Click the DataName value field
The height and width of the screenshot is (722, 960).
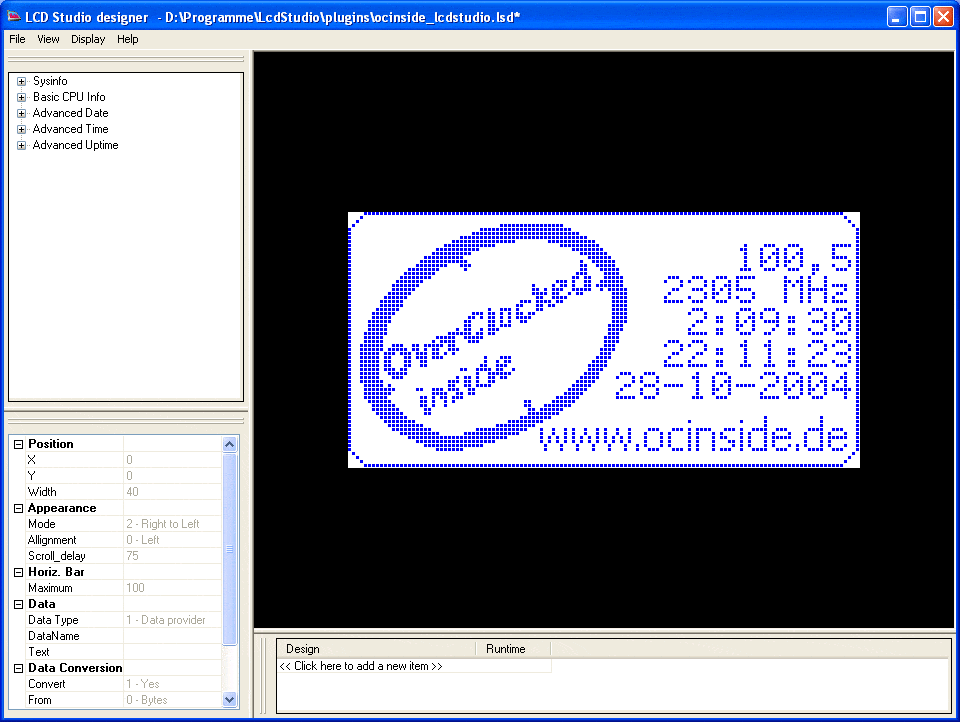pyautogui.click(x=173, y=636)
